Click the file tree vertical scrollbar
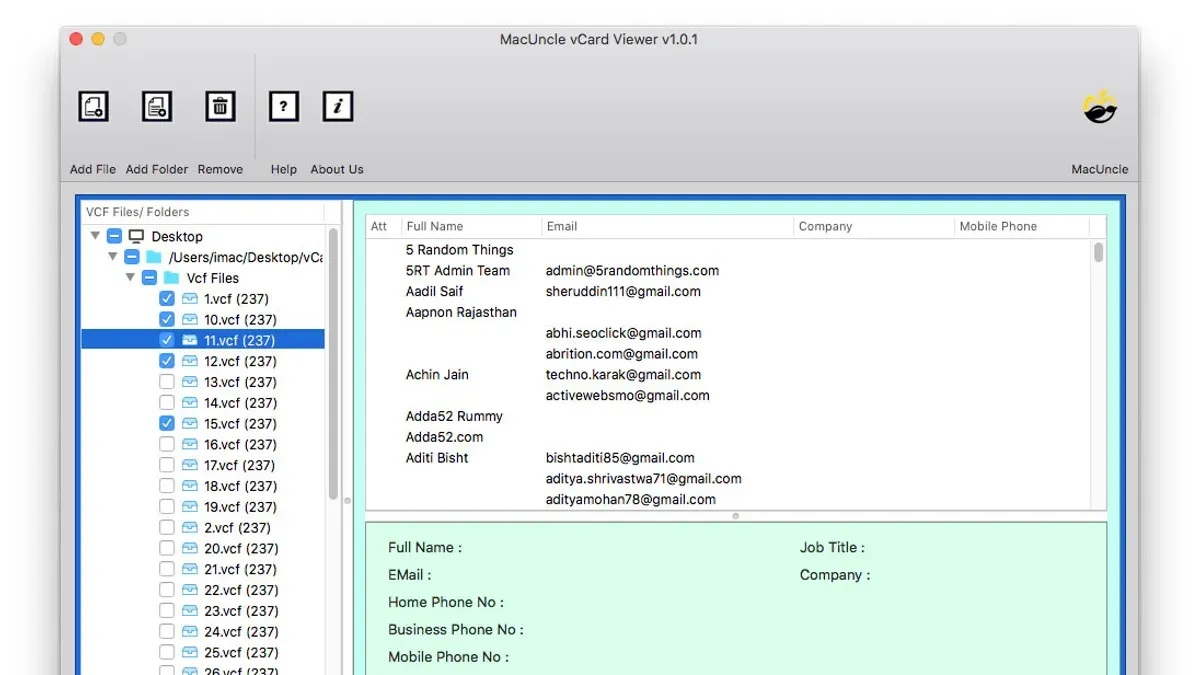This screenshot has height=675, width=1200. coord(333,365)
